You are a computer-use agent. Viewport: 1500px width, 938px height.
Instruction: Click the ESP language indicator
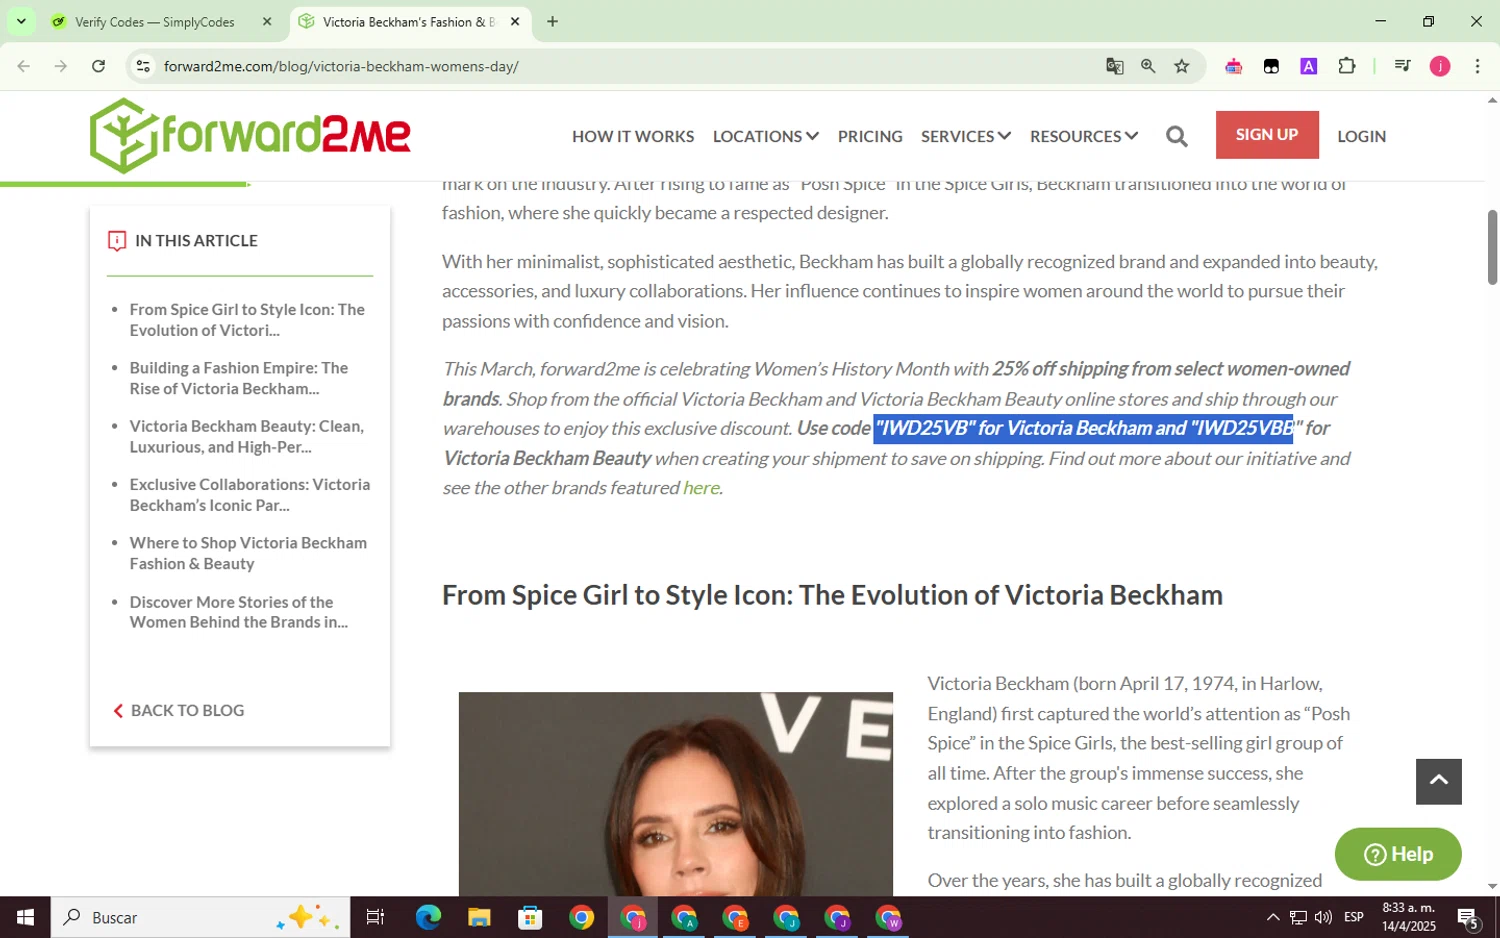pyautogui.click(x=1354, y=917)
